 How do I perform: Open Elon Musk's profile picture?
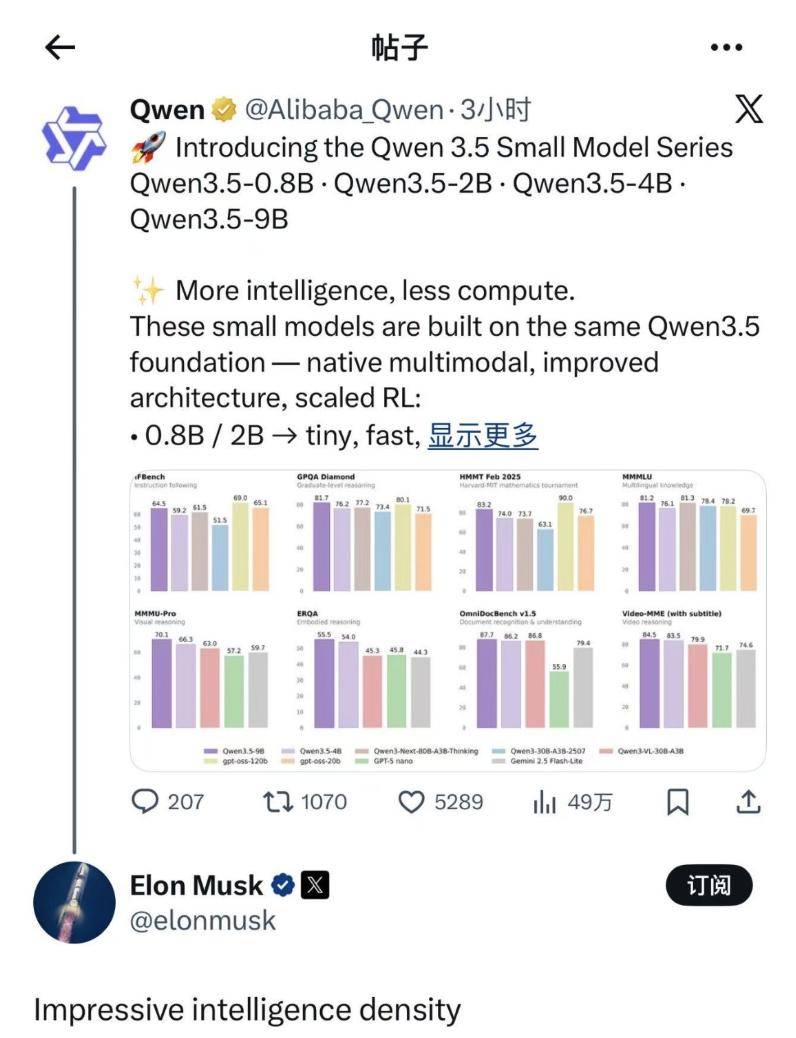(x=74, y=901)
